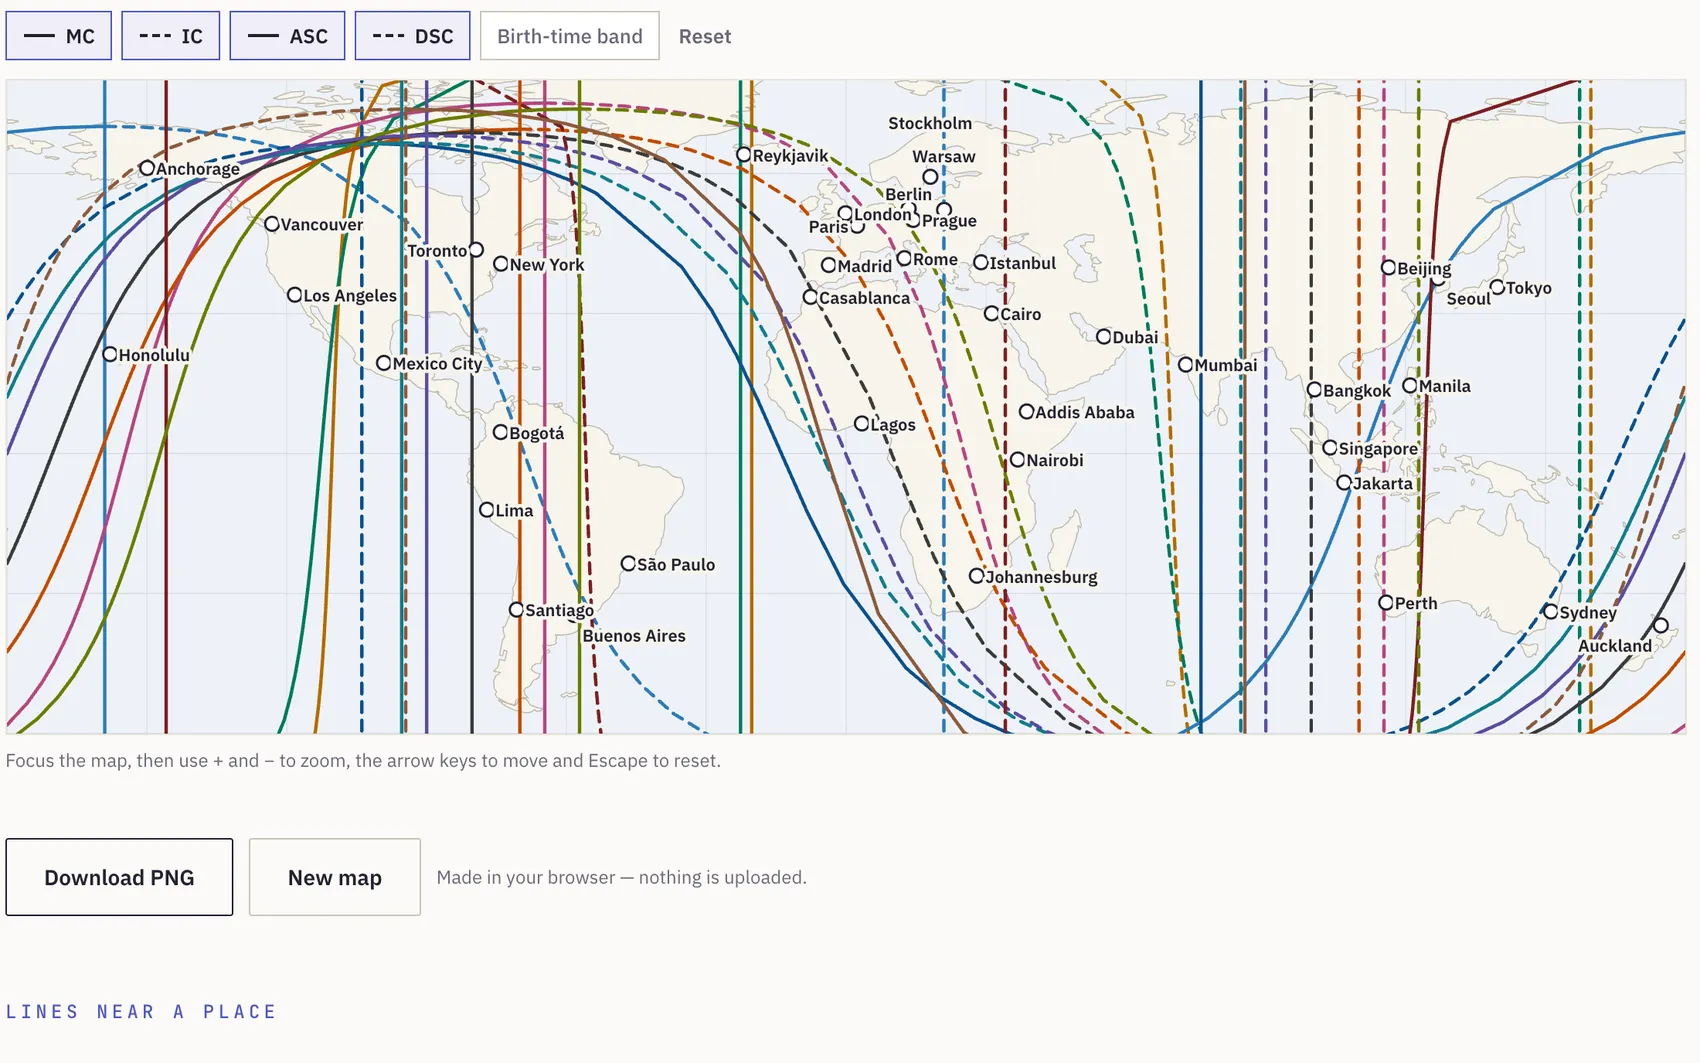Image resolution: width=1700 pixels, height=1063 pixels.
Task: Click the "LINES NEAR A PLACE" heading
Action: 141,1011
